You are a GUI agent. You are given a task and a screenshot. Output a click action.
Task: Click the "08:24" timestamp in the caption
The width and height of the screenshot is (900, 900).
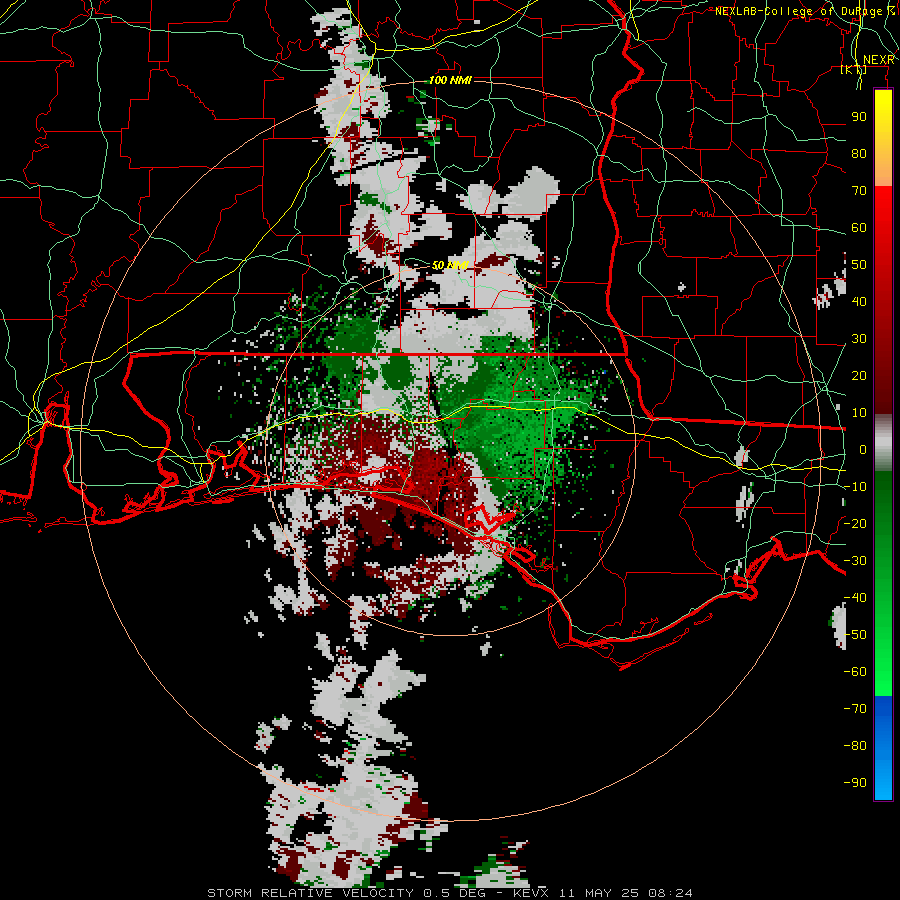click(x=670, y=893)
